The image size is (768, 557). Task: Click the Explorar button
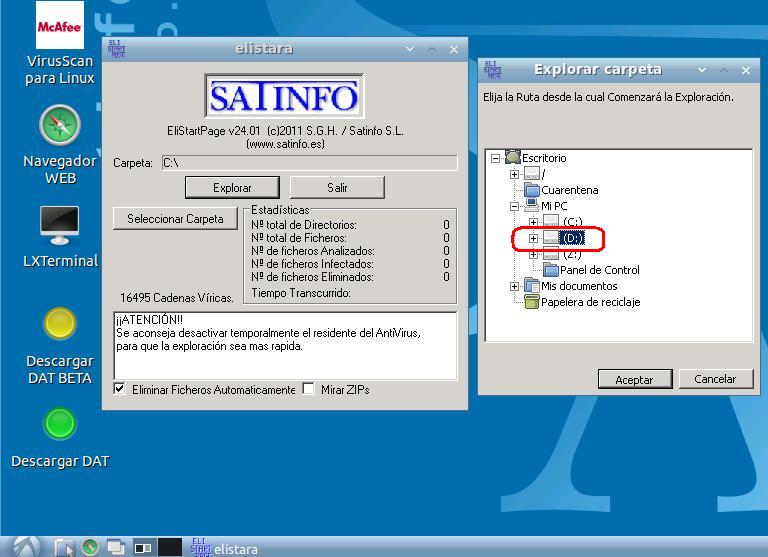point(232,188)
